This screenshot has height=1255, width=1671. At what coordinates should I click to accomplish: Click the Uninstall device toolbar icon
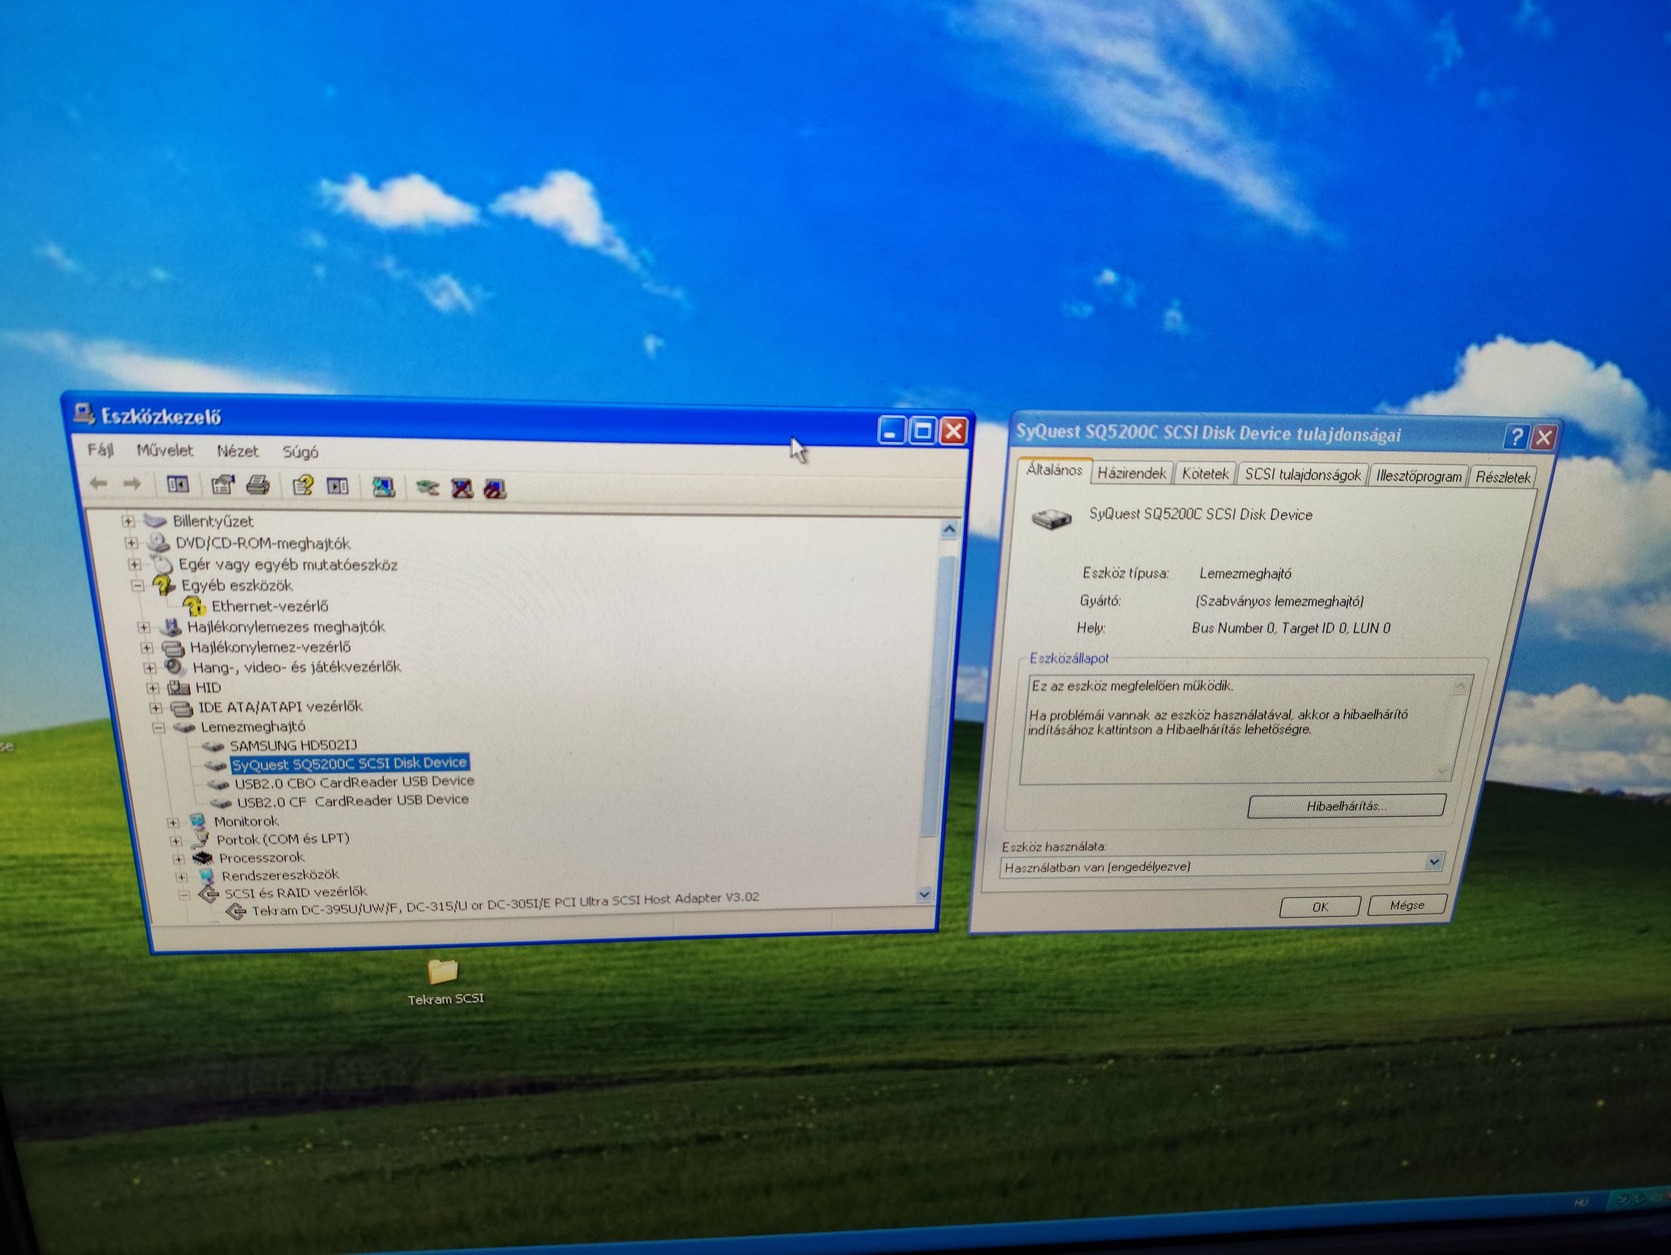pyautogui.click(x=461, y=489)
